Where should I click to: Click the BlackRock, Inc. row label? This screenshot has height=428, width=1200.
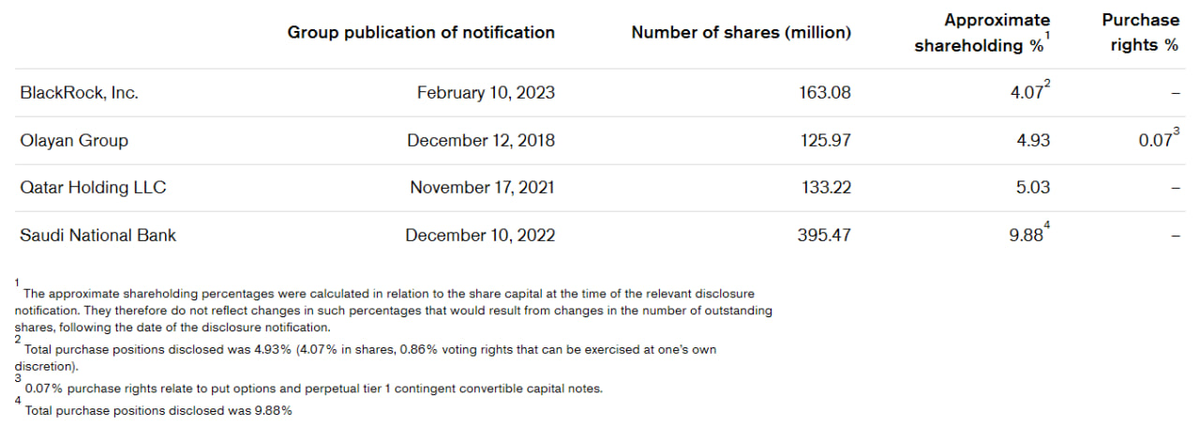(79, 93)
